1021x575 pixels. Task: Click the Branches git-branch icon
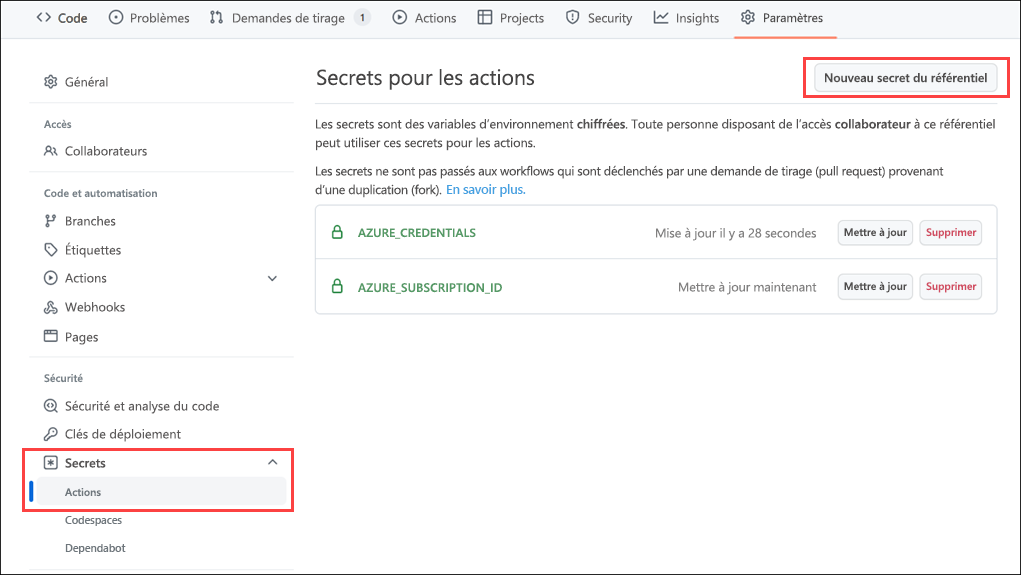tap(51, 221)
